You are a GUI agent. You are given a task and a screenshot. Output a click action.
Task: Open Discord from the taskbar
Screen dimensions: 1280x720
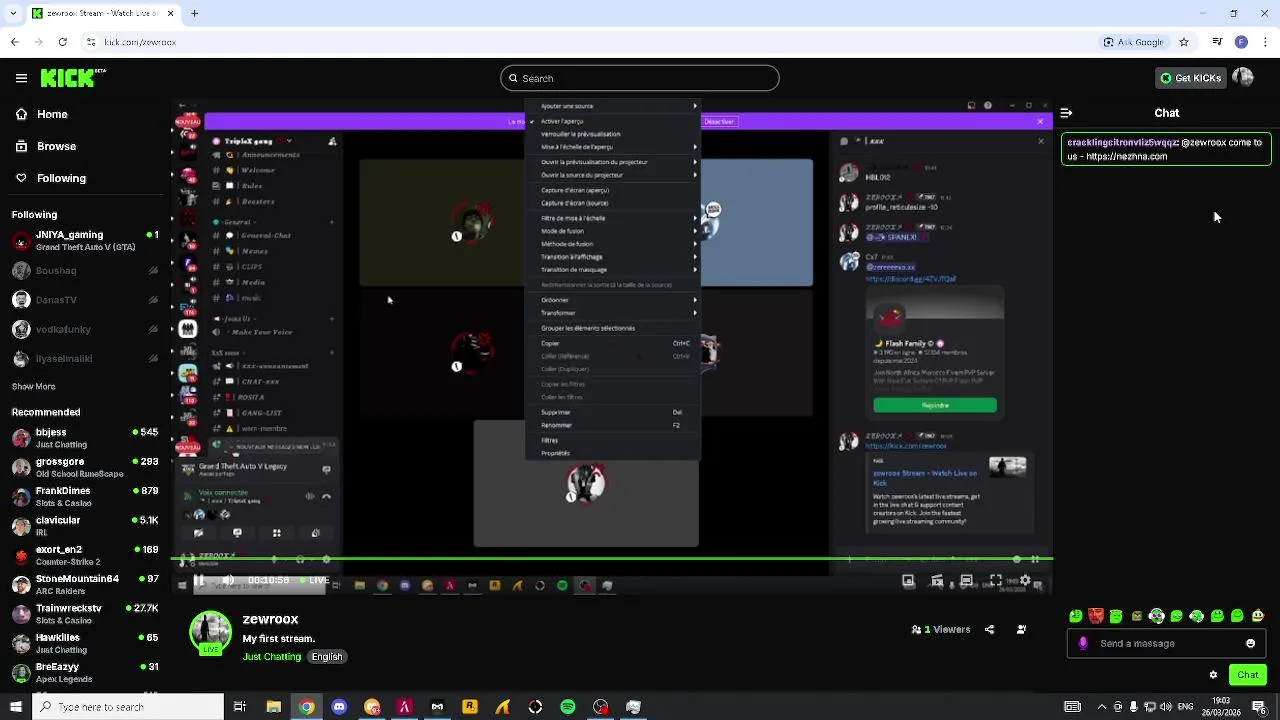pyautogui.click(x=339, y=707)
